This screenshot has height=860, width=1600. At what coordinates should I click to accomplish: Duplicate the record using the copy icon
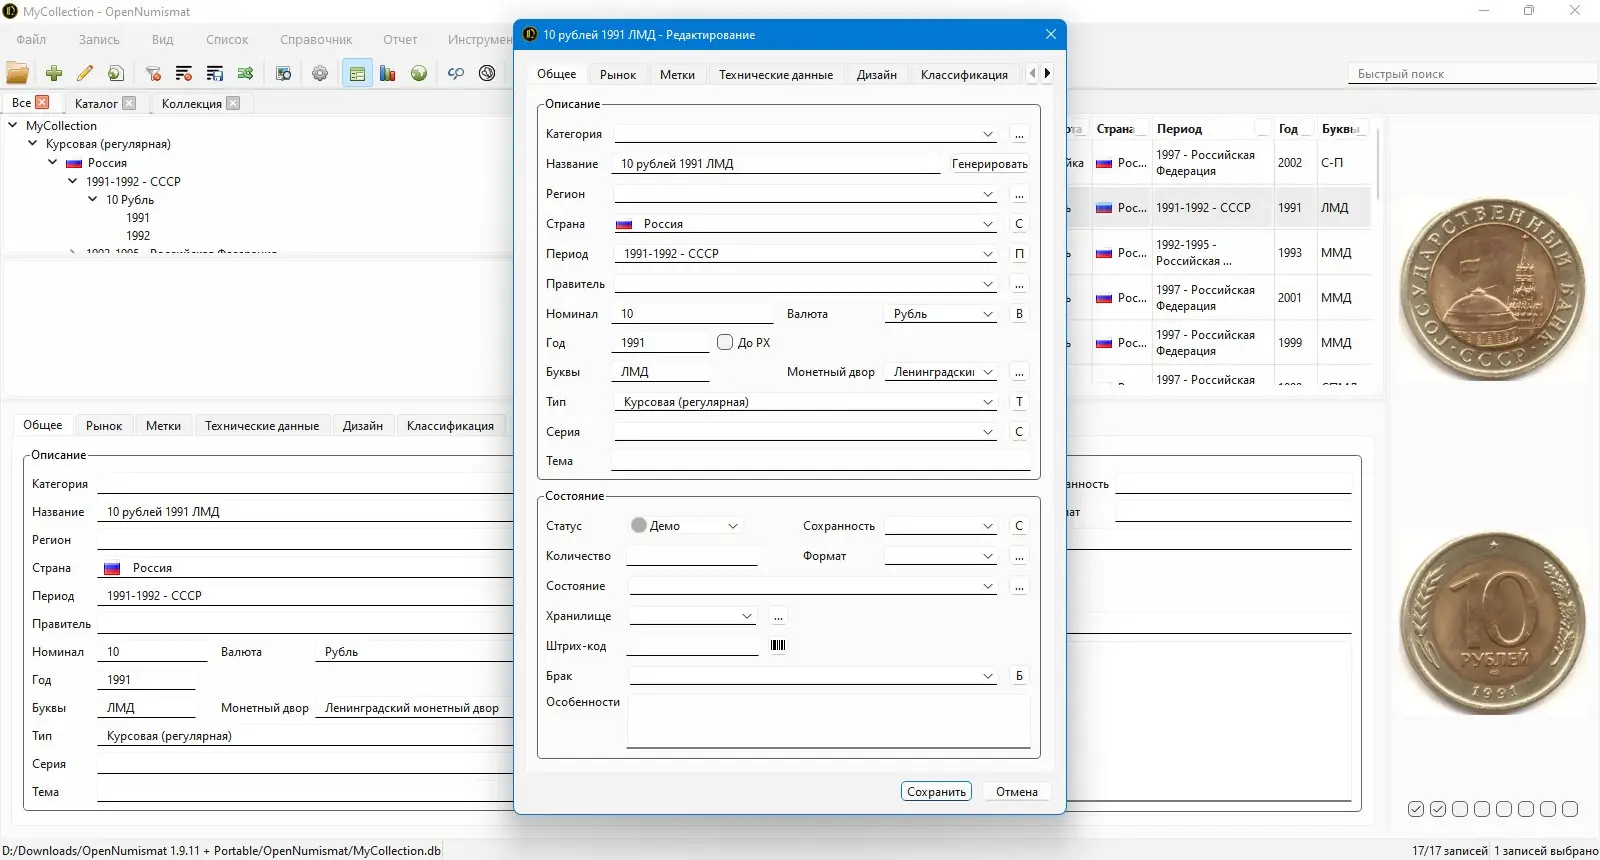tap(116, 73)
